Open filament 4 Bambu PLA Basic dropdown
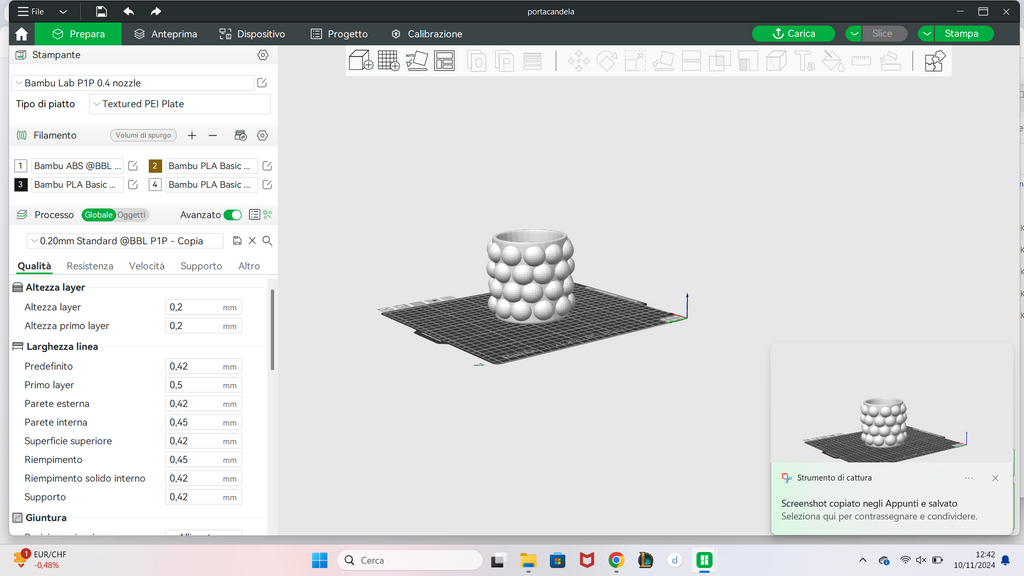Viewport: 1024px width, 576px height. coord(211,185)
